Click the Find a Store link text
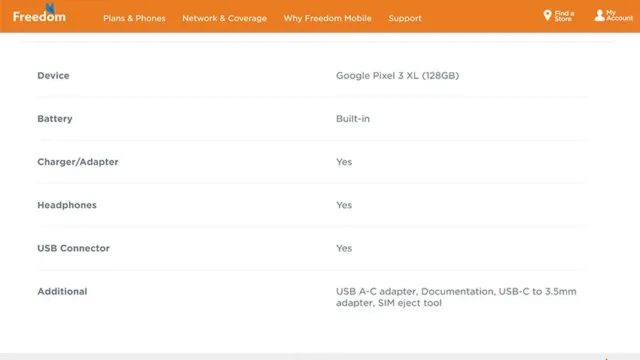 (564, 16)
